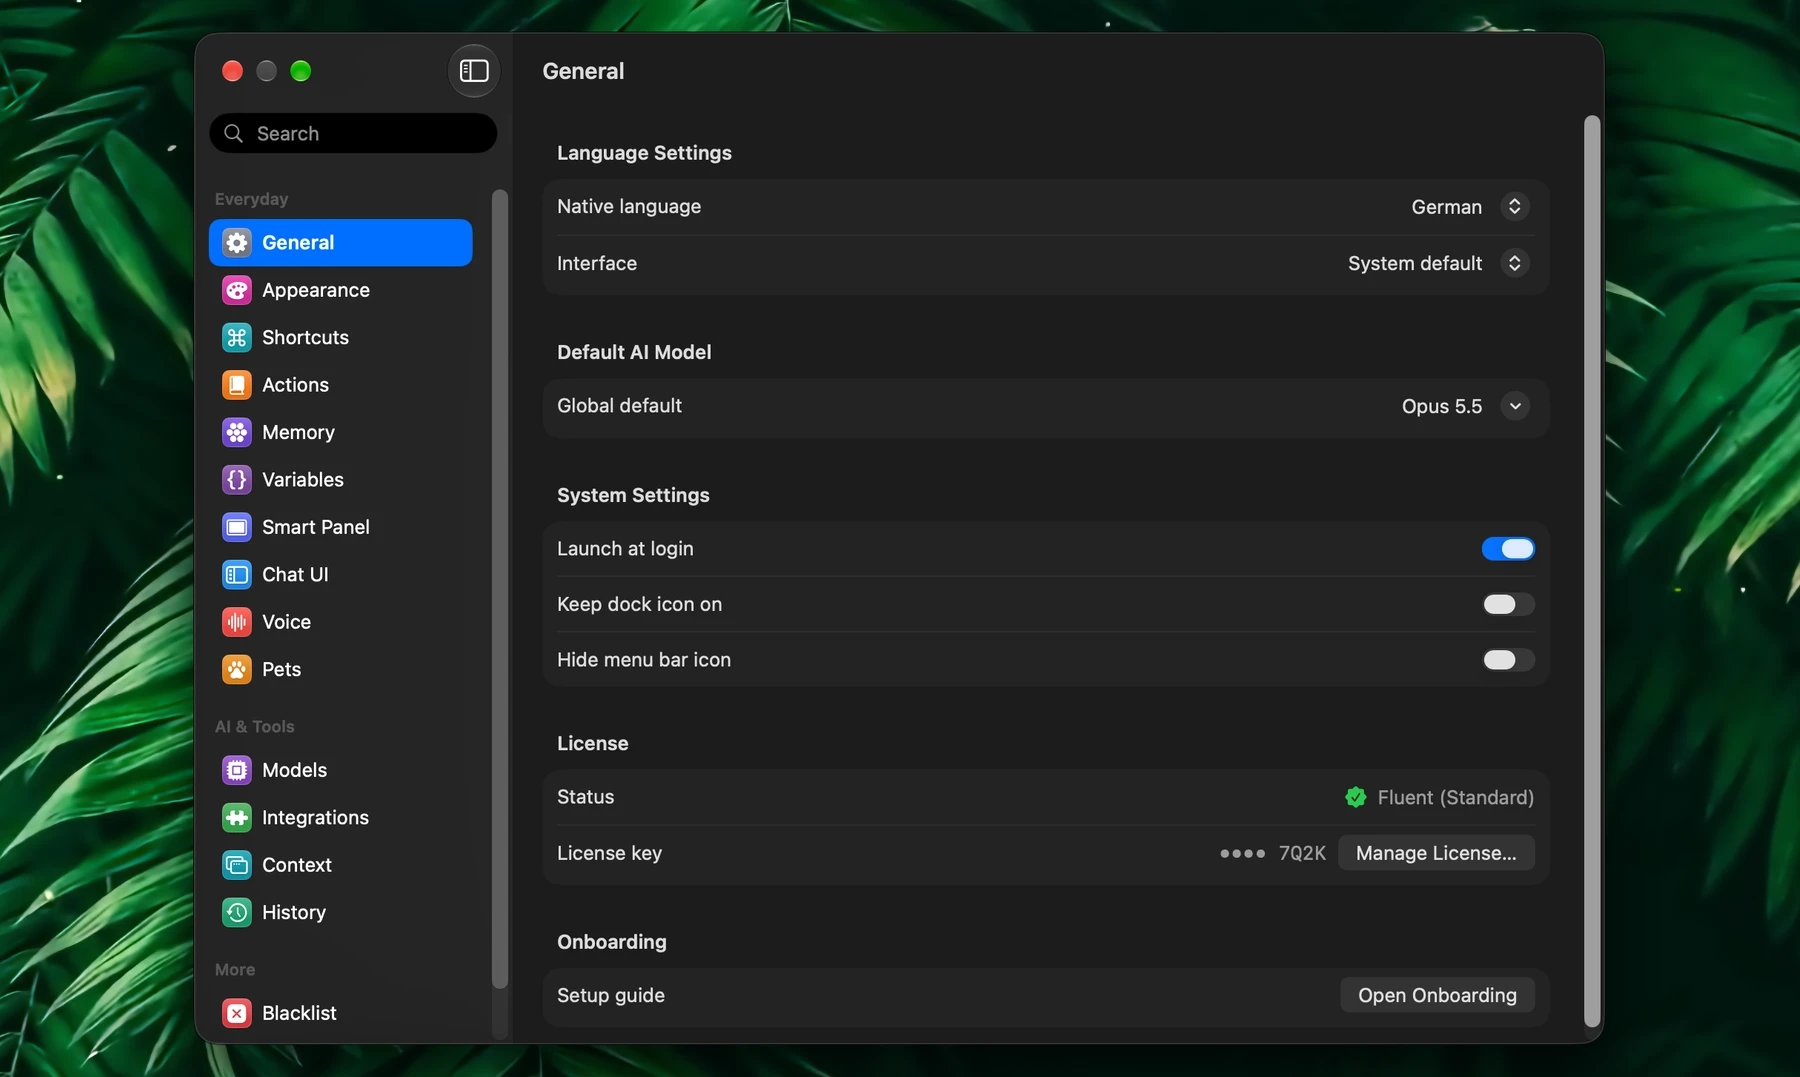Screen dimensions: 1800x1077
Task: Select Pets in the sidebar
Action: click(341, 669)
